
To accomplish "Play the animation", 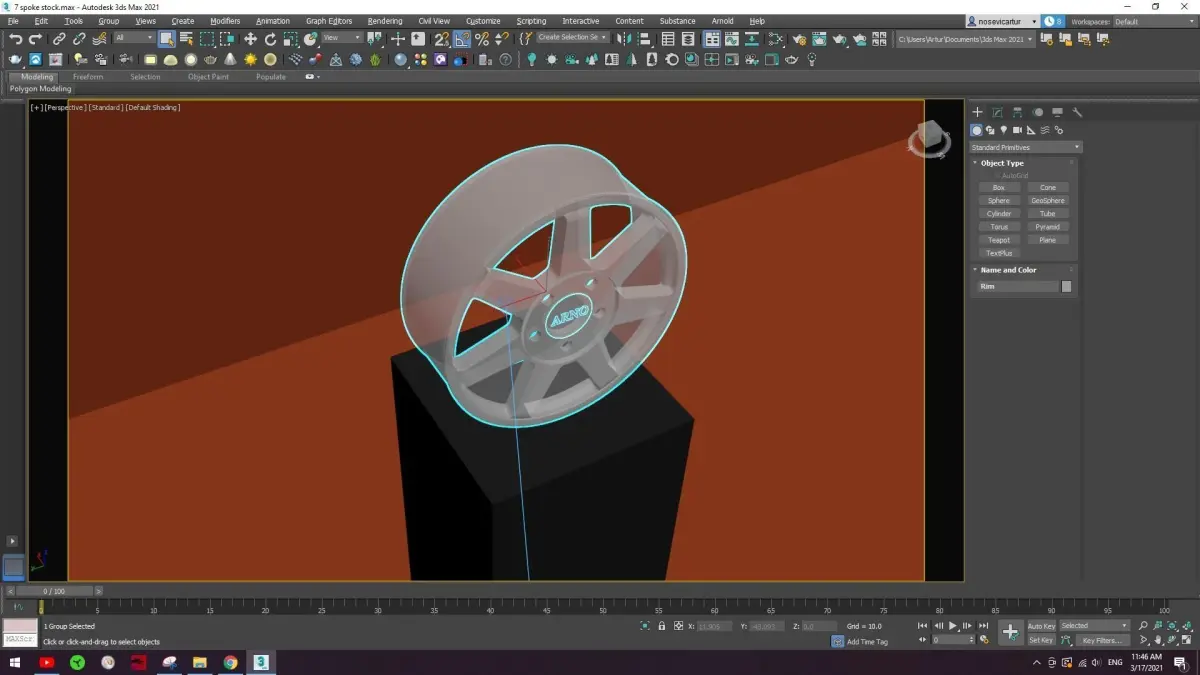I will point(952,626).
